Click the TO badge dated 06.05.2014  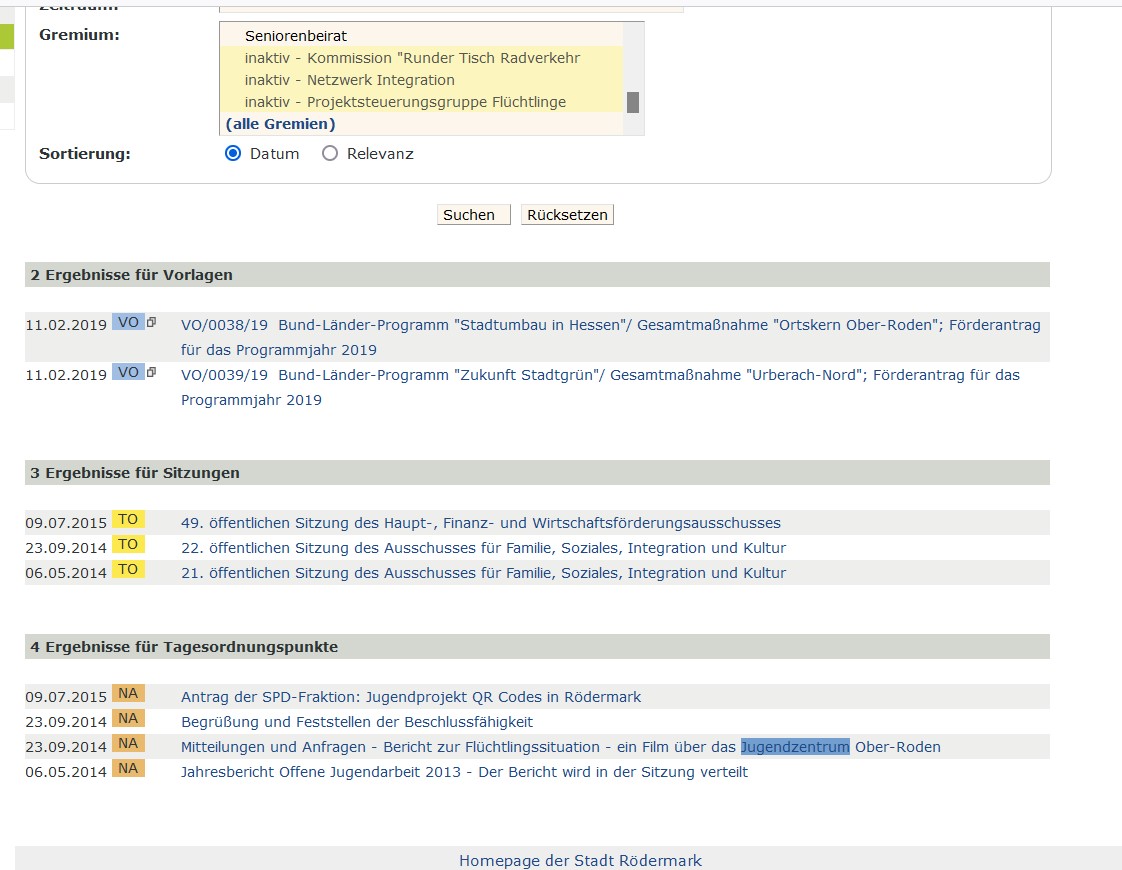[x=128, y=570]
